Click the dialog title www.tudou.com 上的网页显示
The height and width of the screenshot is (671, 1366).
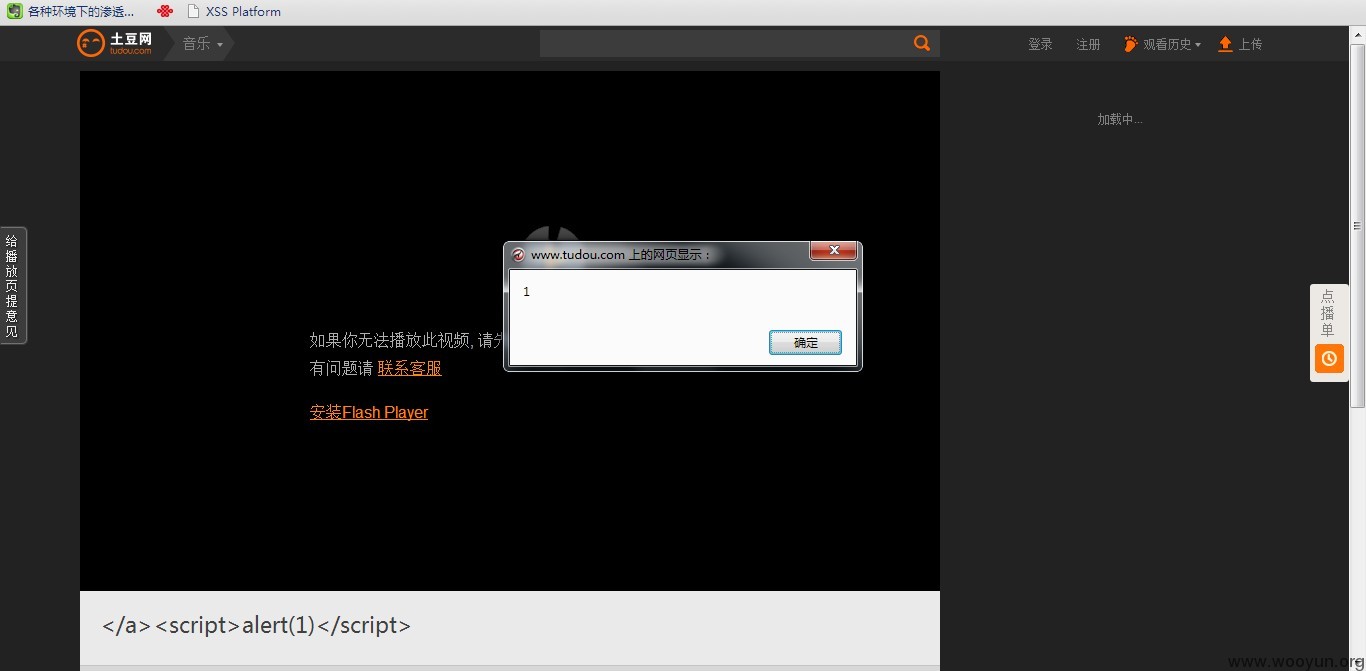pos(620,255)
